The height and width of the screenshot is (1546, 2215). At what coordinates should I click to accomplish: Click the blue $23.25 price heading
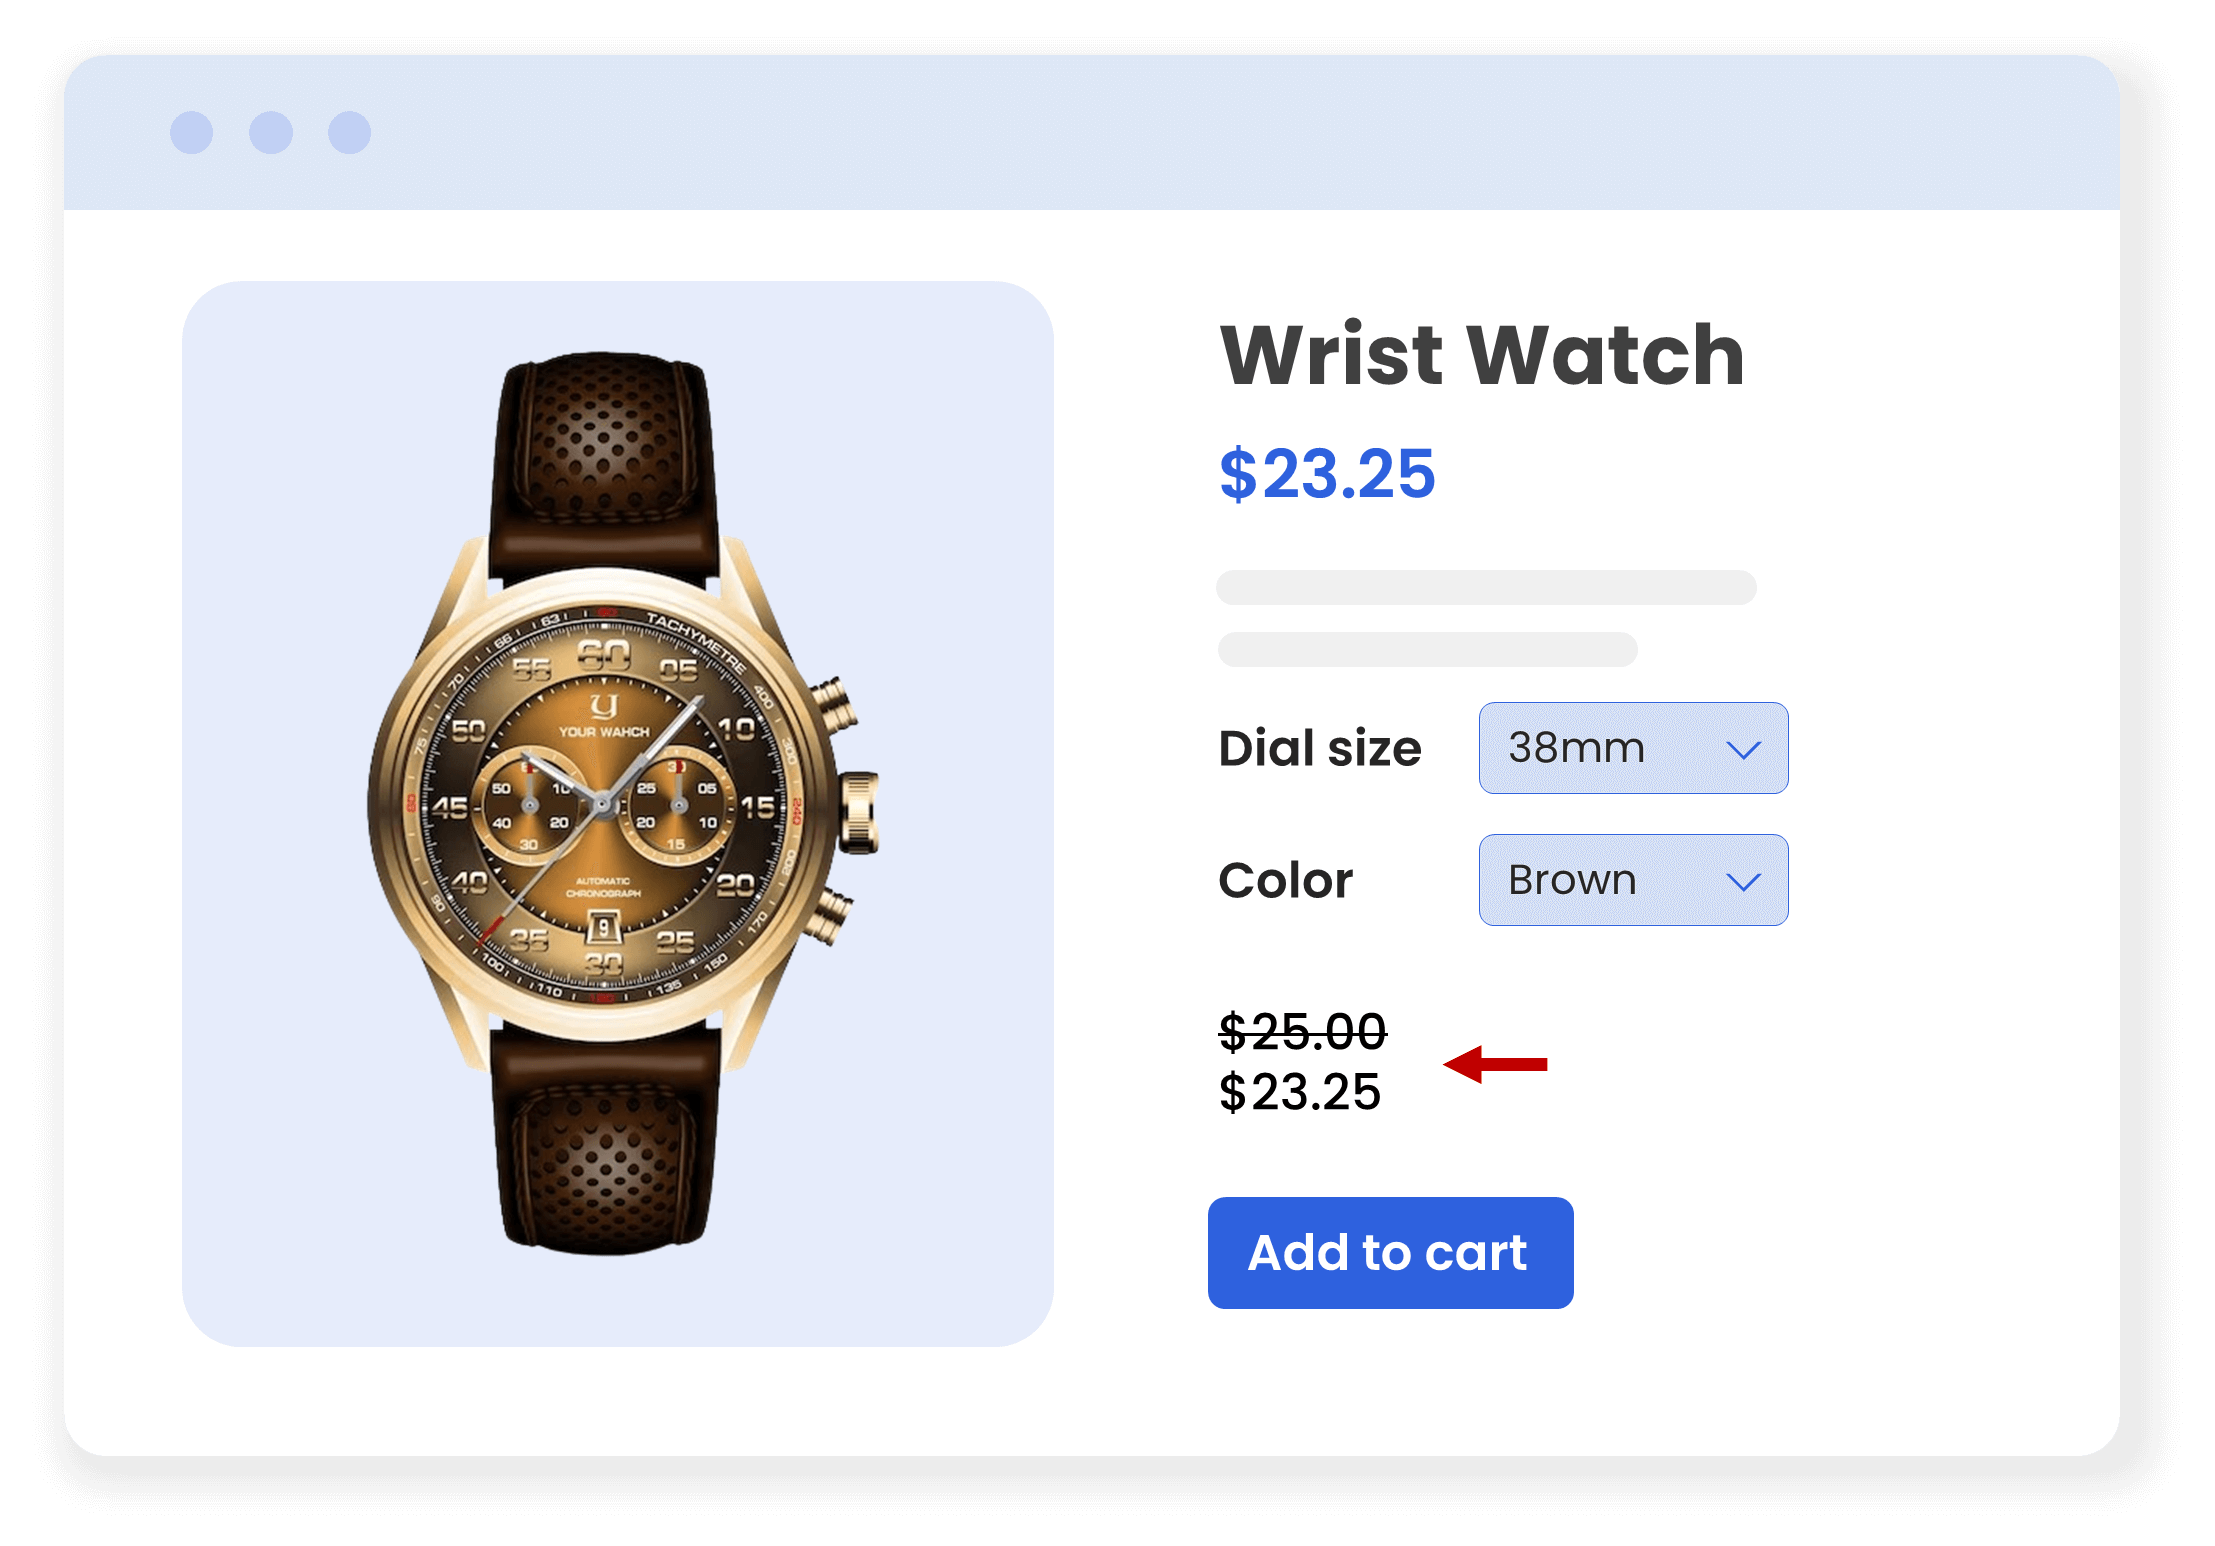click(x=1327, y=474)
